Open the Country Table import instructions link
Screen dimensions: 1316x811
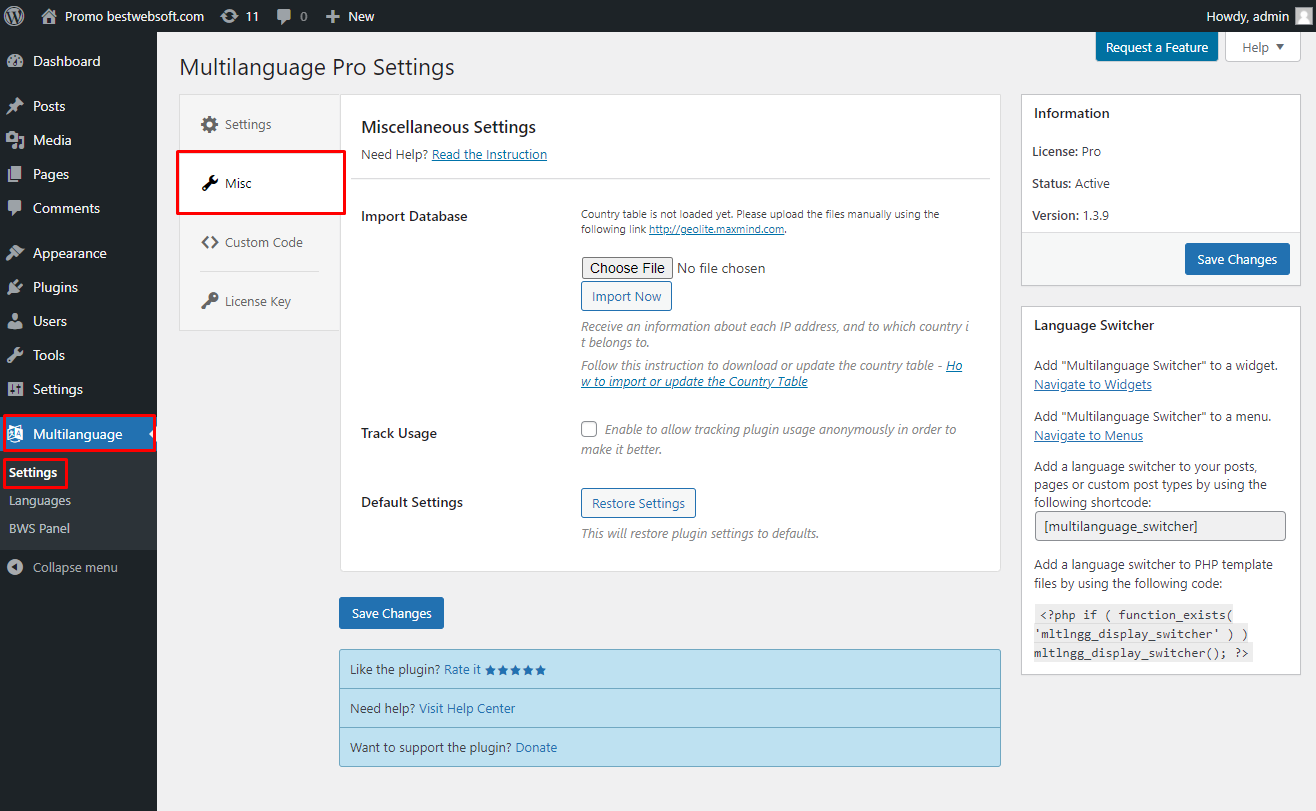pos(772,373)
